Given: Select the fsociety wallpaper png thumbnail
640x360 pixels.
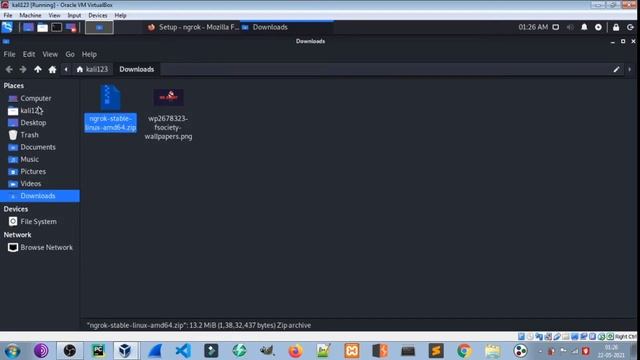Looking at the screenshot, I should (x=168, y=97).
